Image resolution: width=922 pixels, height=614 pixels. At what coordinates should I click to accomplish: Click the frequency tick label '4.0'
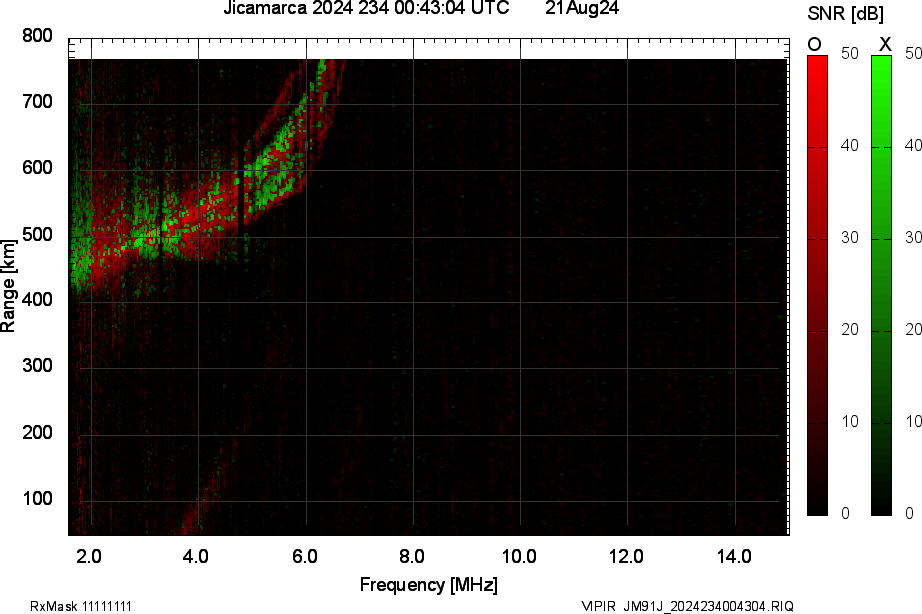(x=196, y=556)
